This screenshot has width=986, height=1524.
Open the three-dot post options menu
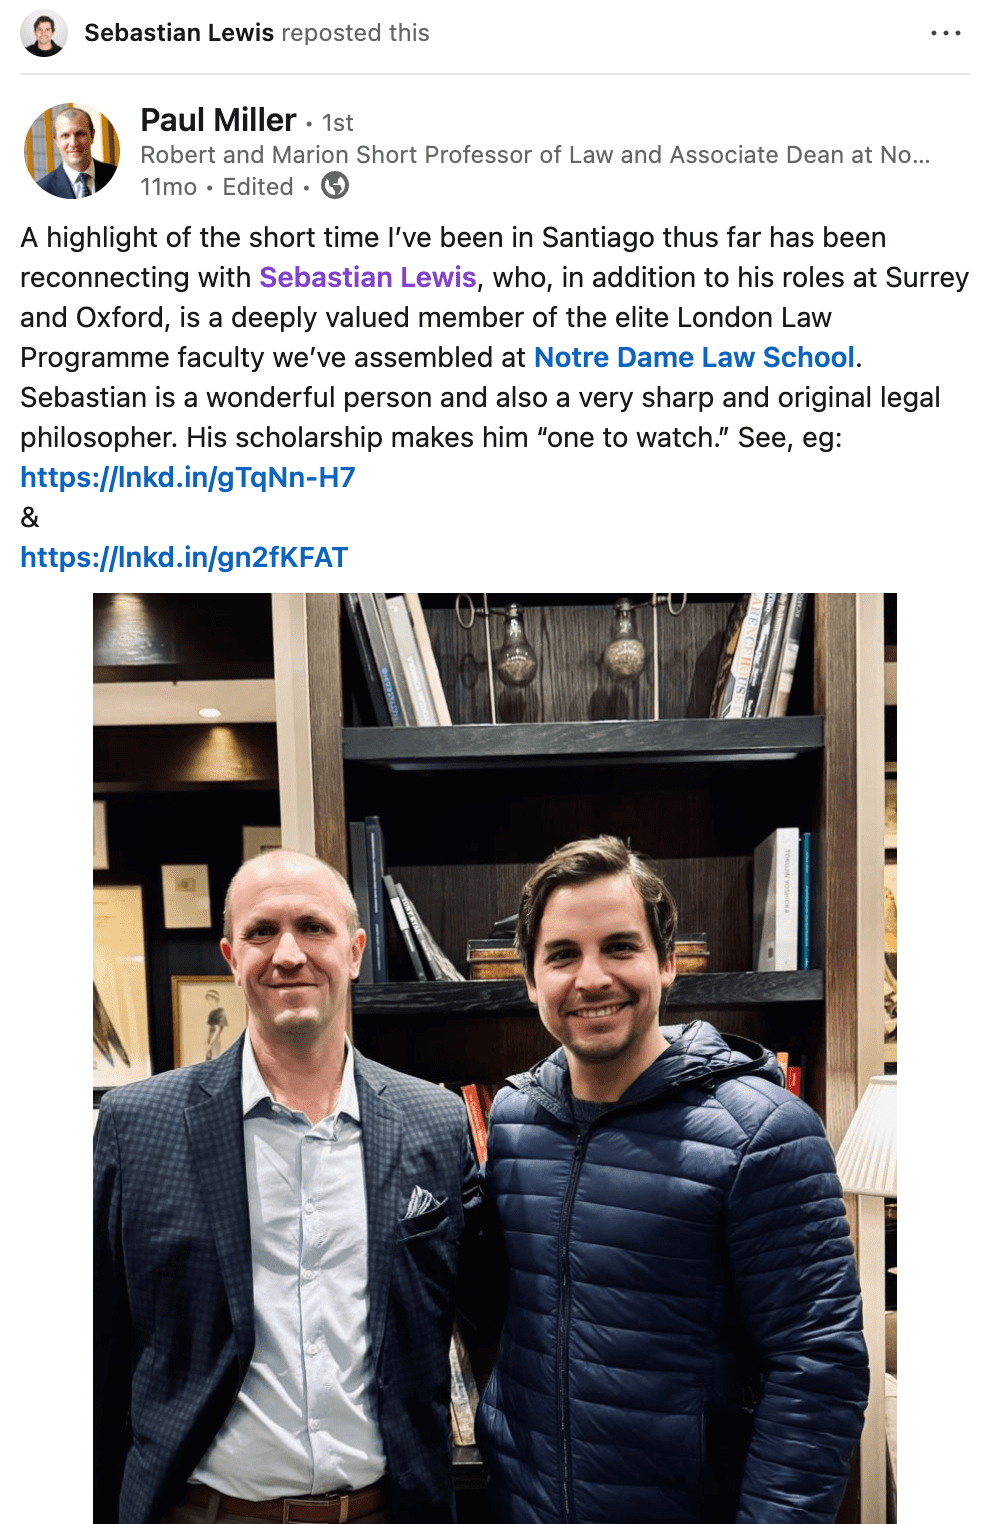[x=945, y=33]
